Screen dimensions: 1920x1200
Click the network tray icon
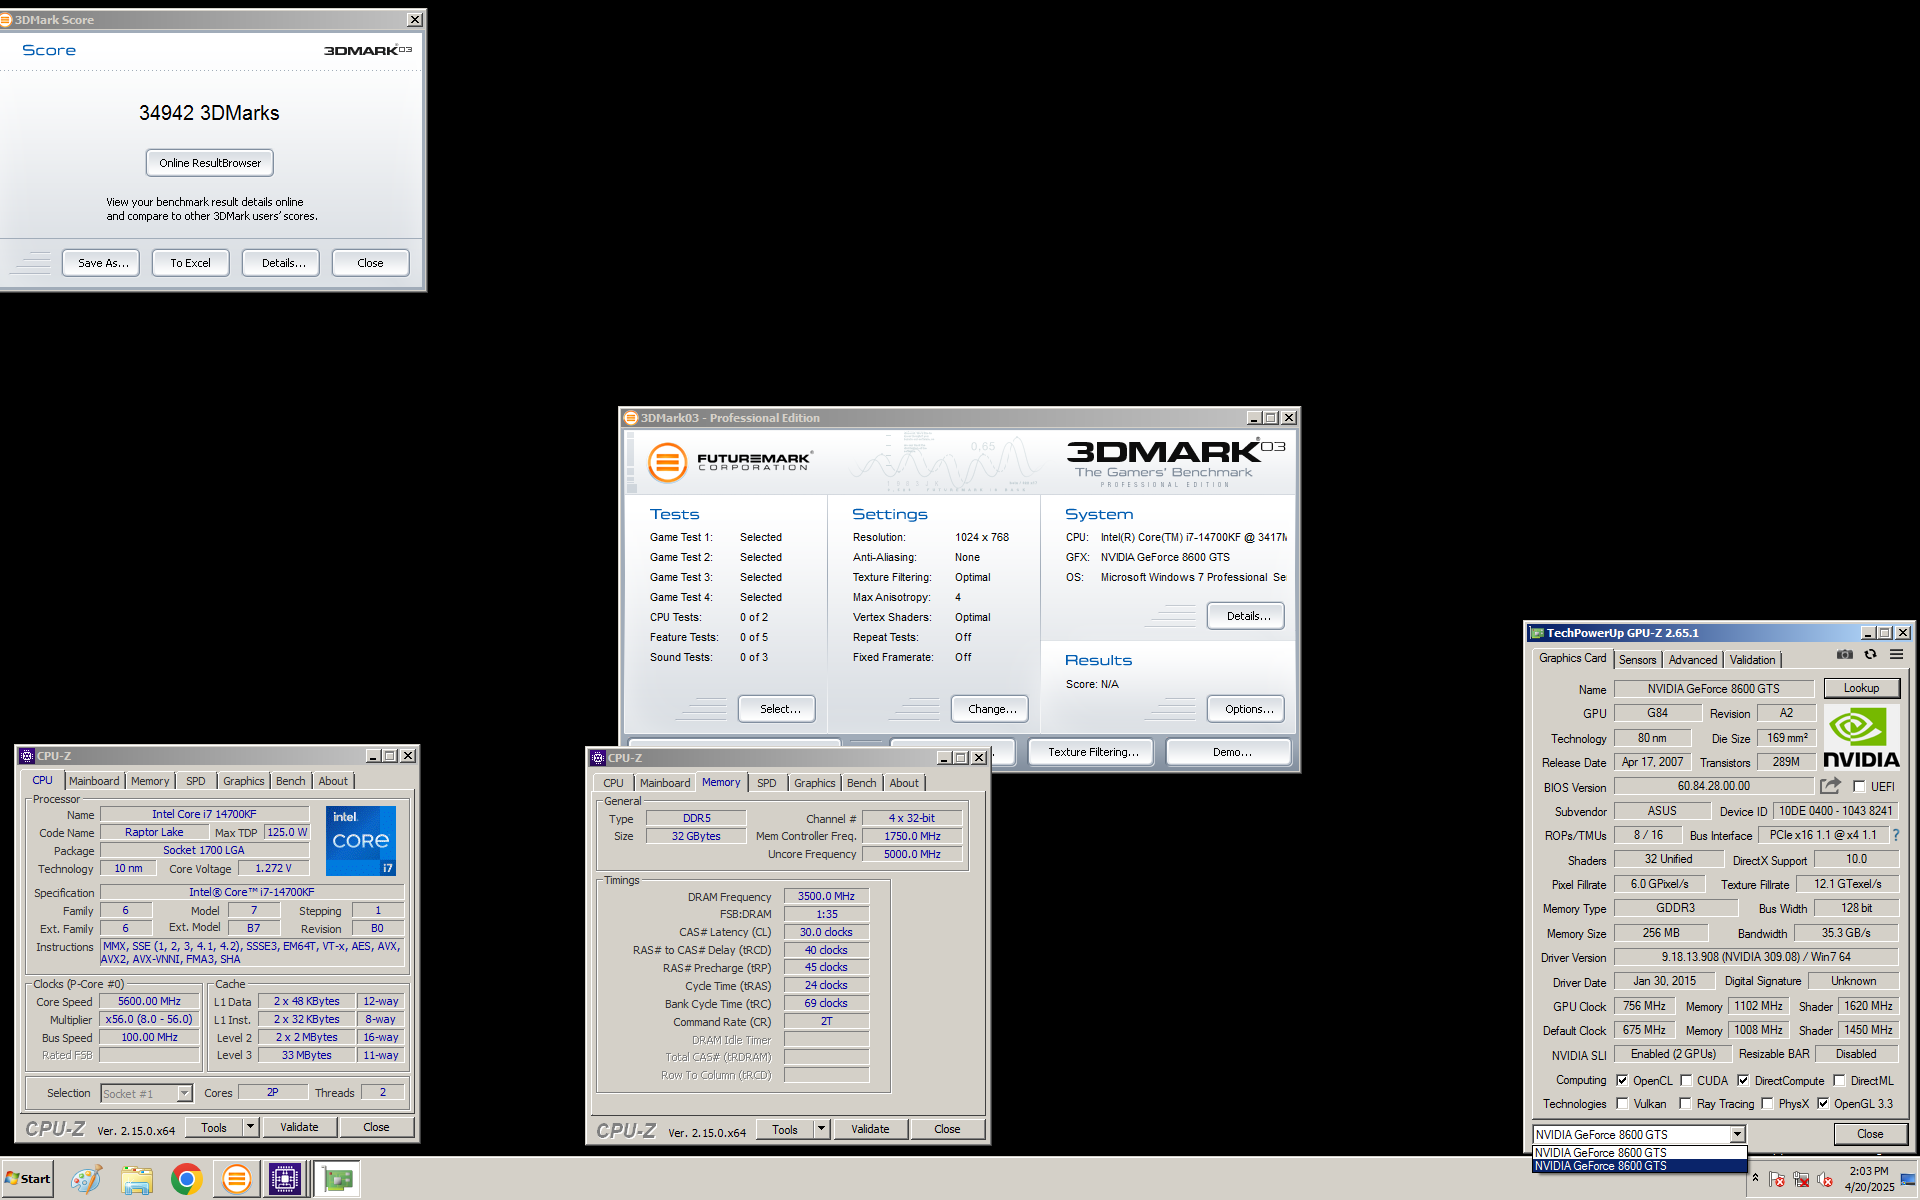click(x=1801, y=1180)
